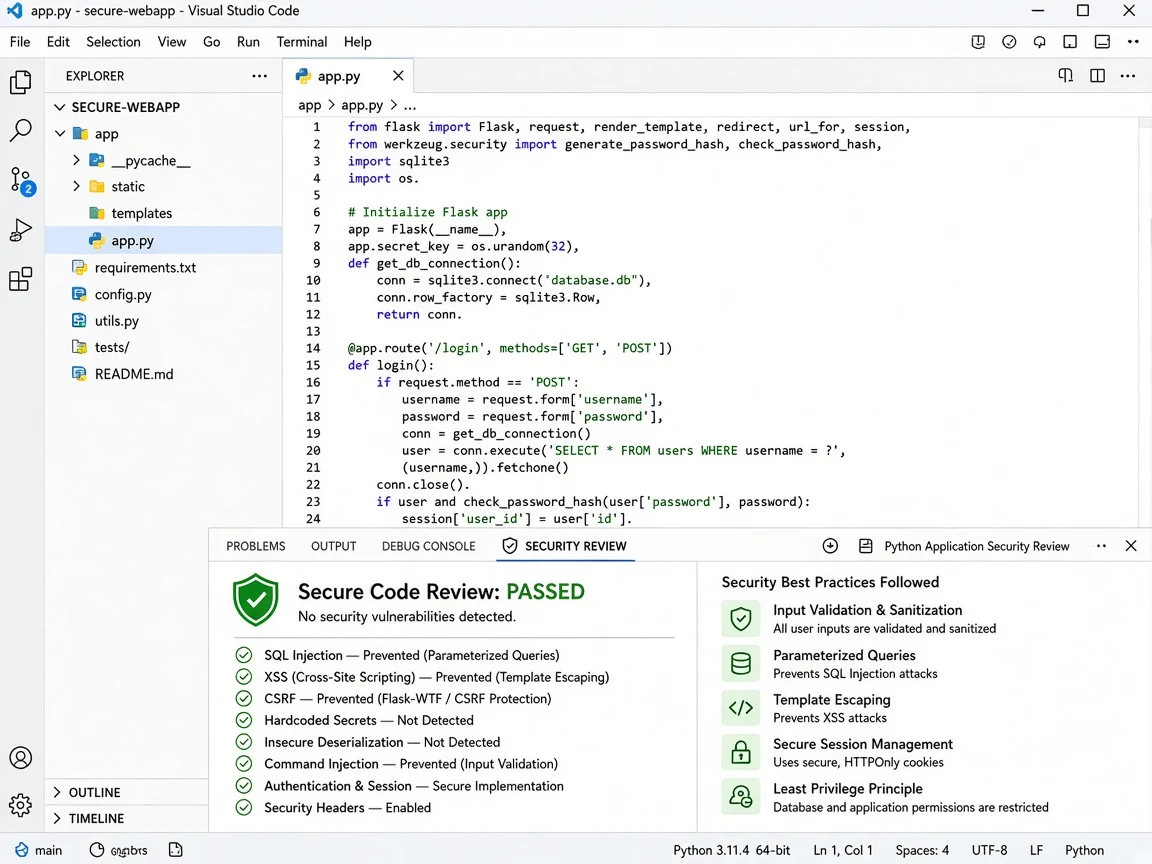Open the Search view icon

21,131
